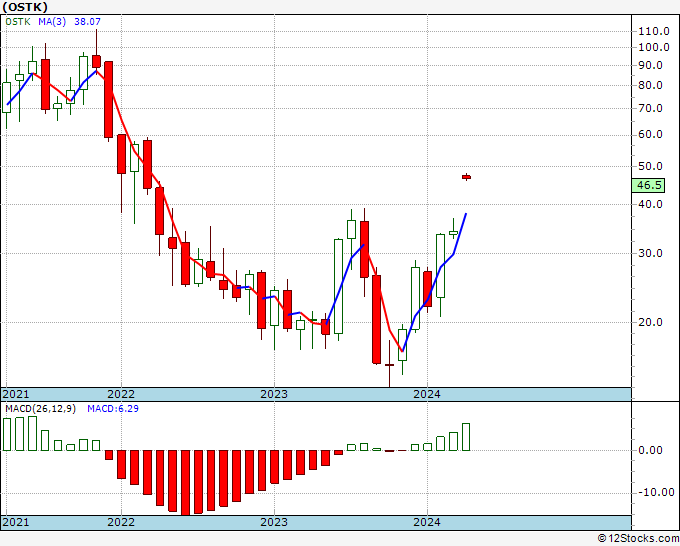This screenshot has width=680, height=546.
Task: Click the 90.0 price axis label
Action: tap(650, 65)
